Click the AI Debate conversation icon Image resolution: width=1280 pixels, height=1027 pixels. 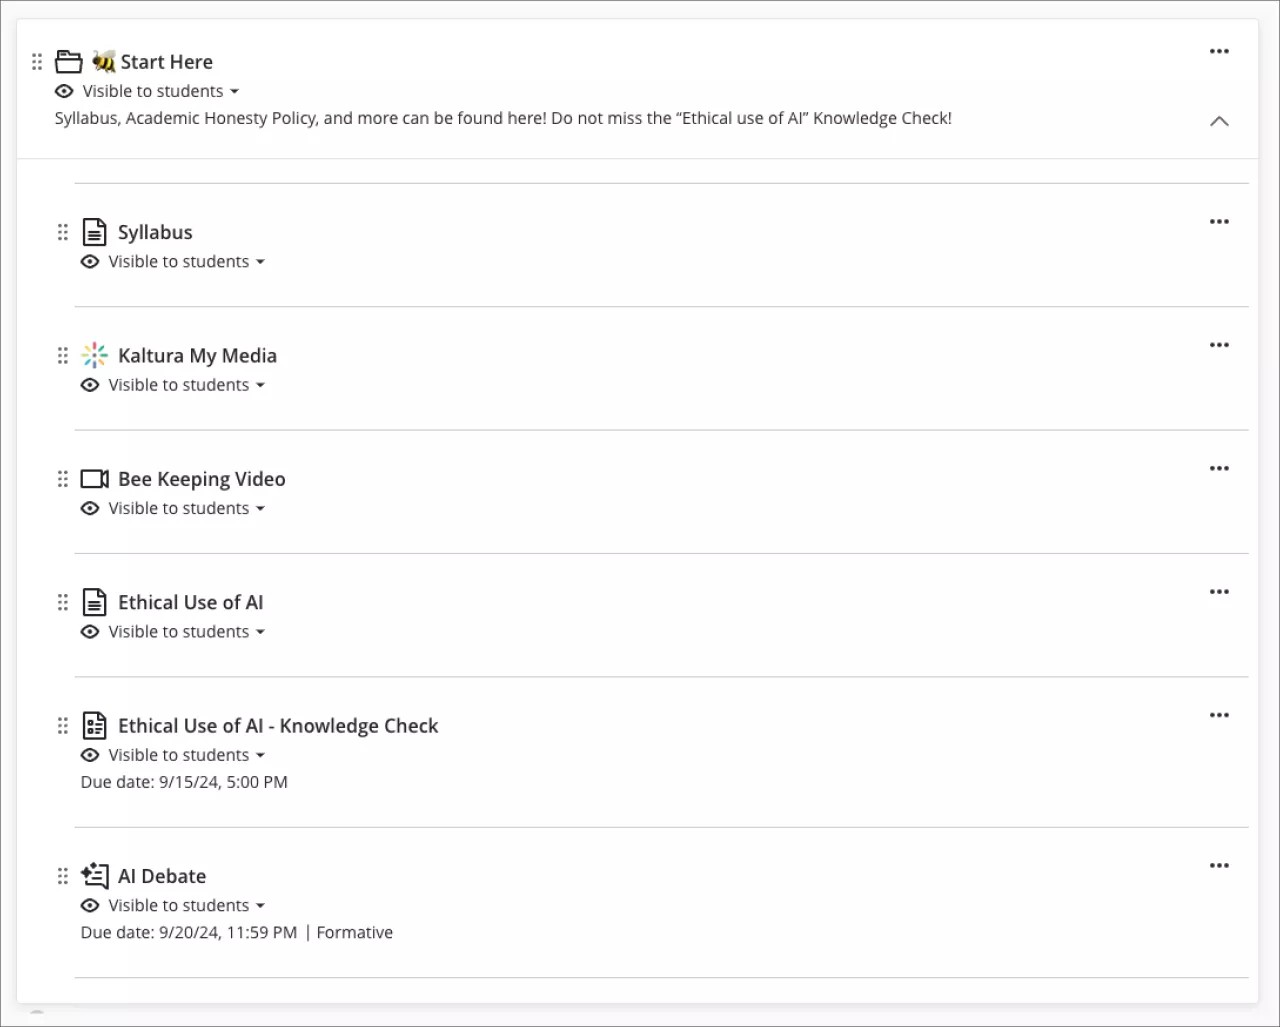coord(94,876)
